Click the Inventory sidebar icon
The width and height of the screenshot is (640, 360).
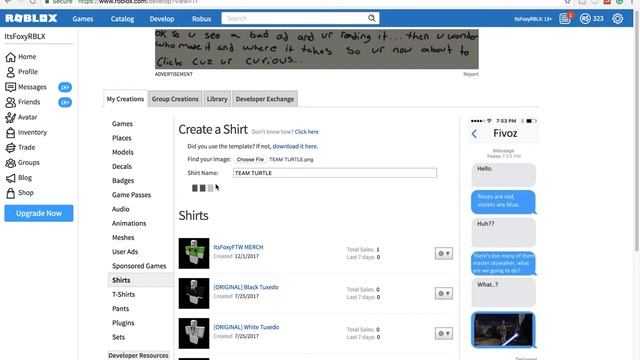click(11, 132)
